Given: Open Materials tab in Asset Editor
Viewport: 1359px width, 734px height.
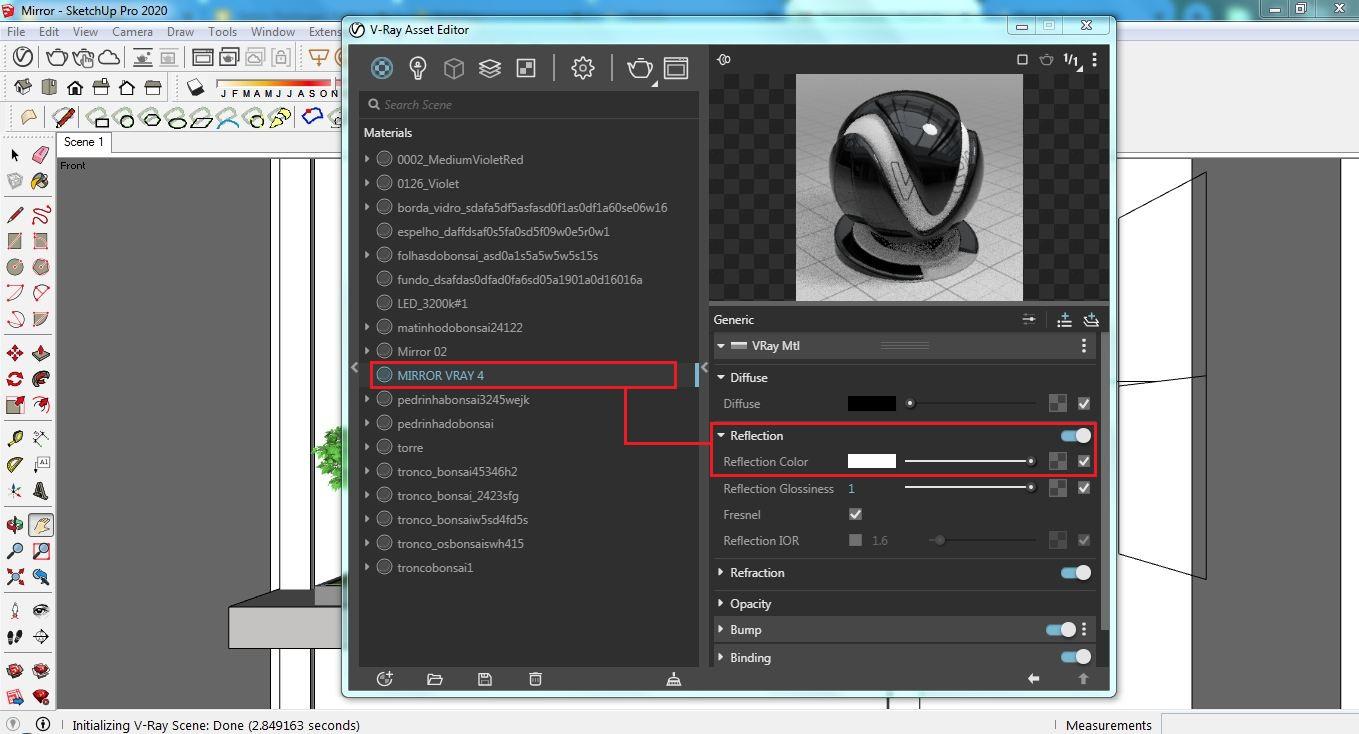Looking at the screenshot, I should click(x=382, y=67).
